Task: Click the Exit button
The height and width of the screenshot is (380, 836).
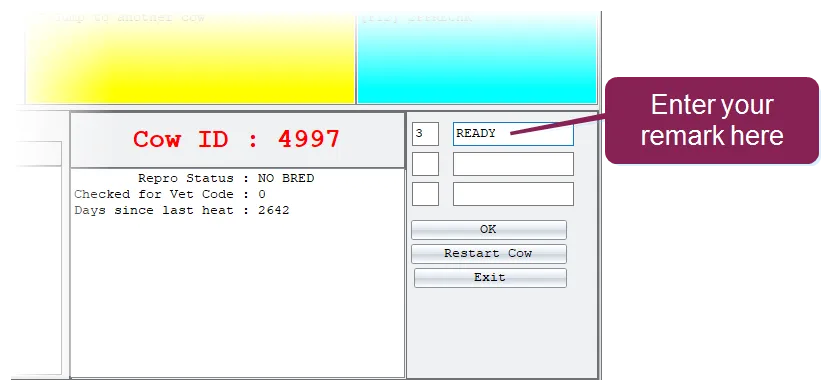Action: (490, 278)
